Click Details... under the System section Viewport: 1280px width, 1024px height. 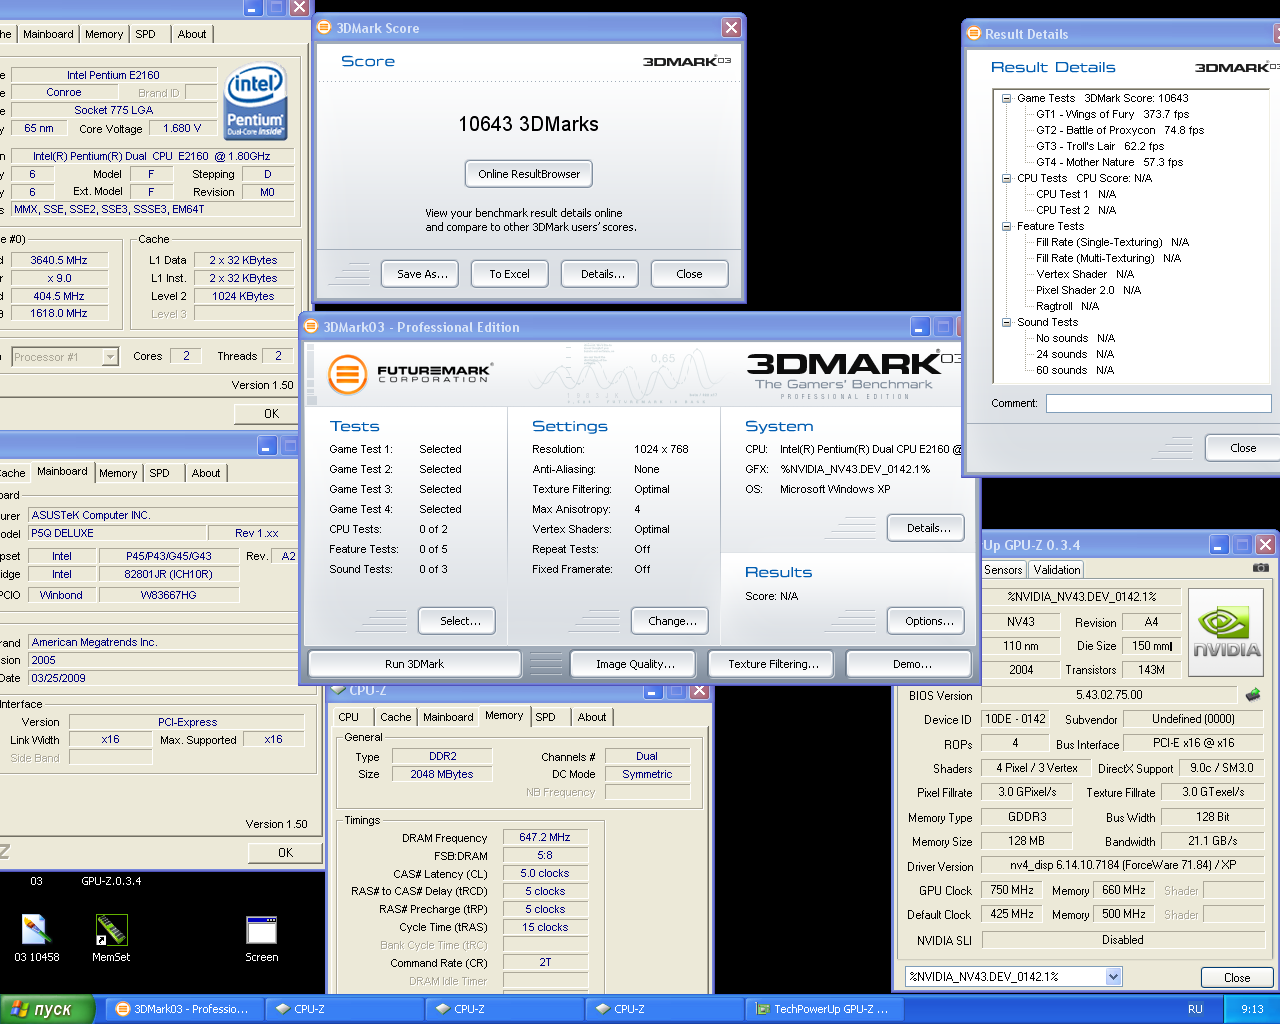tap(928, 528)
